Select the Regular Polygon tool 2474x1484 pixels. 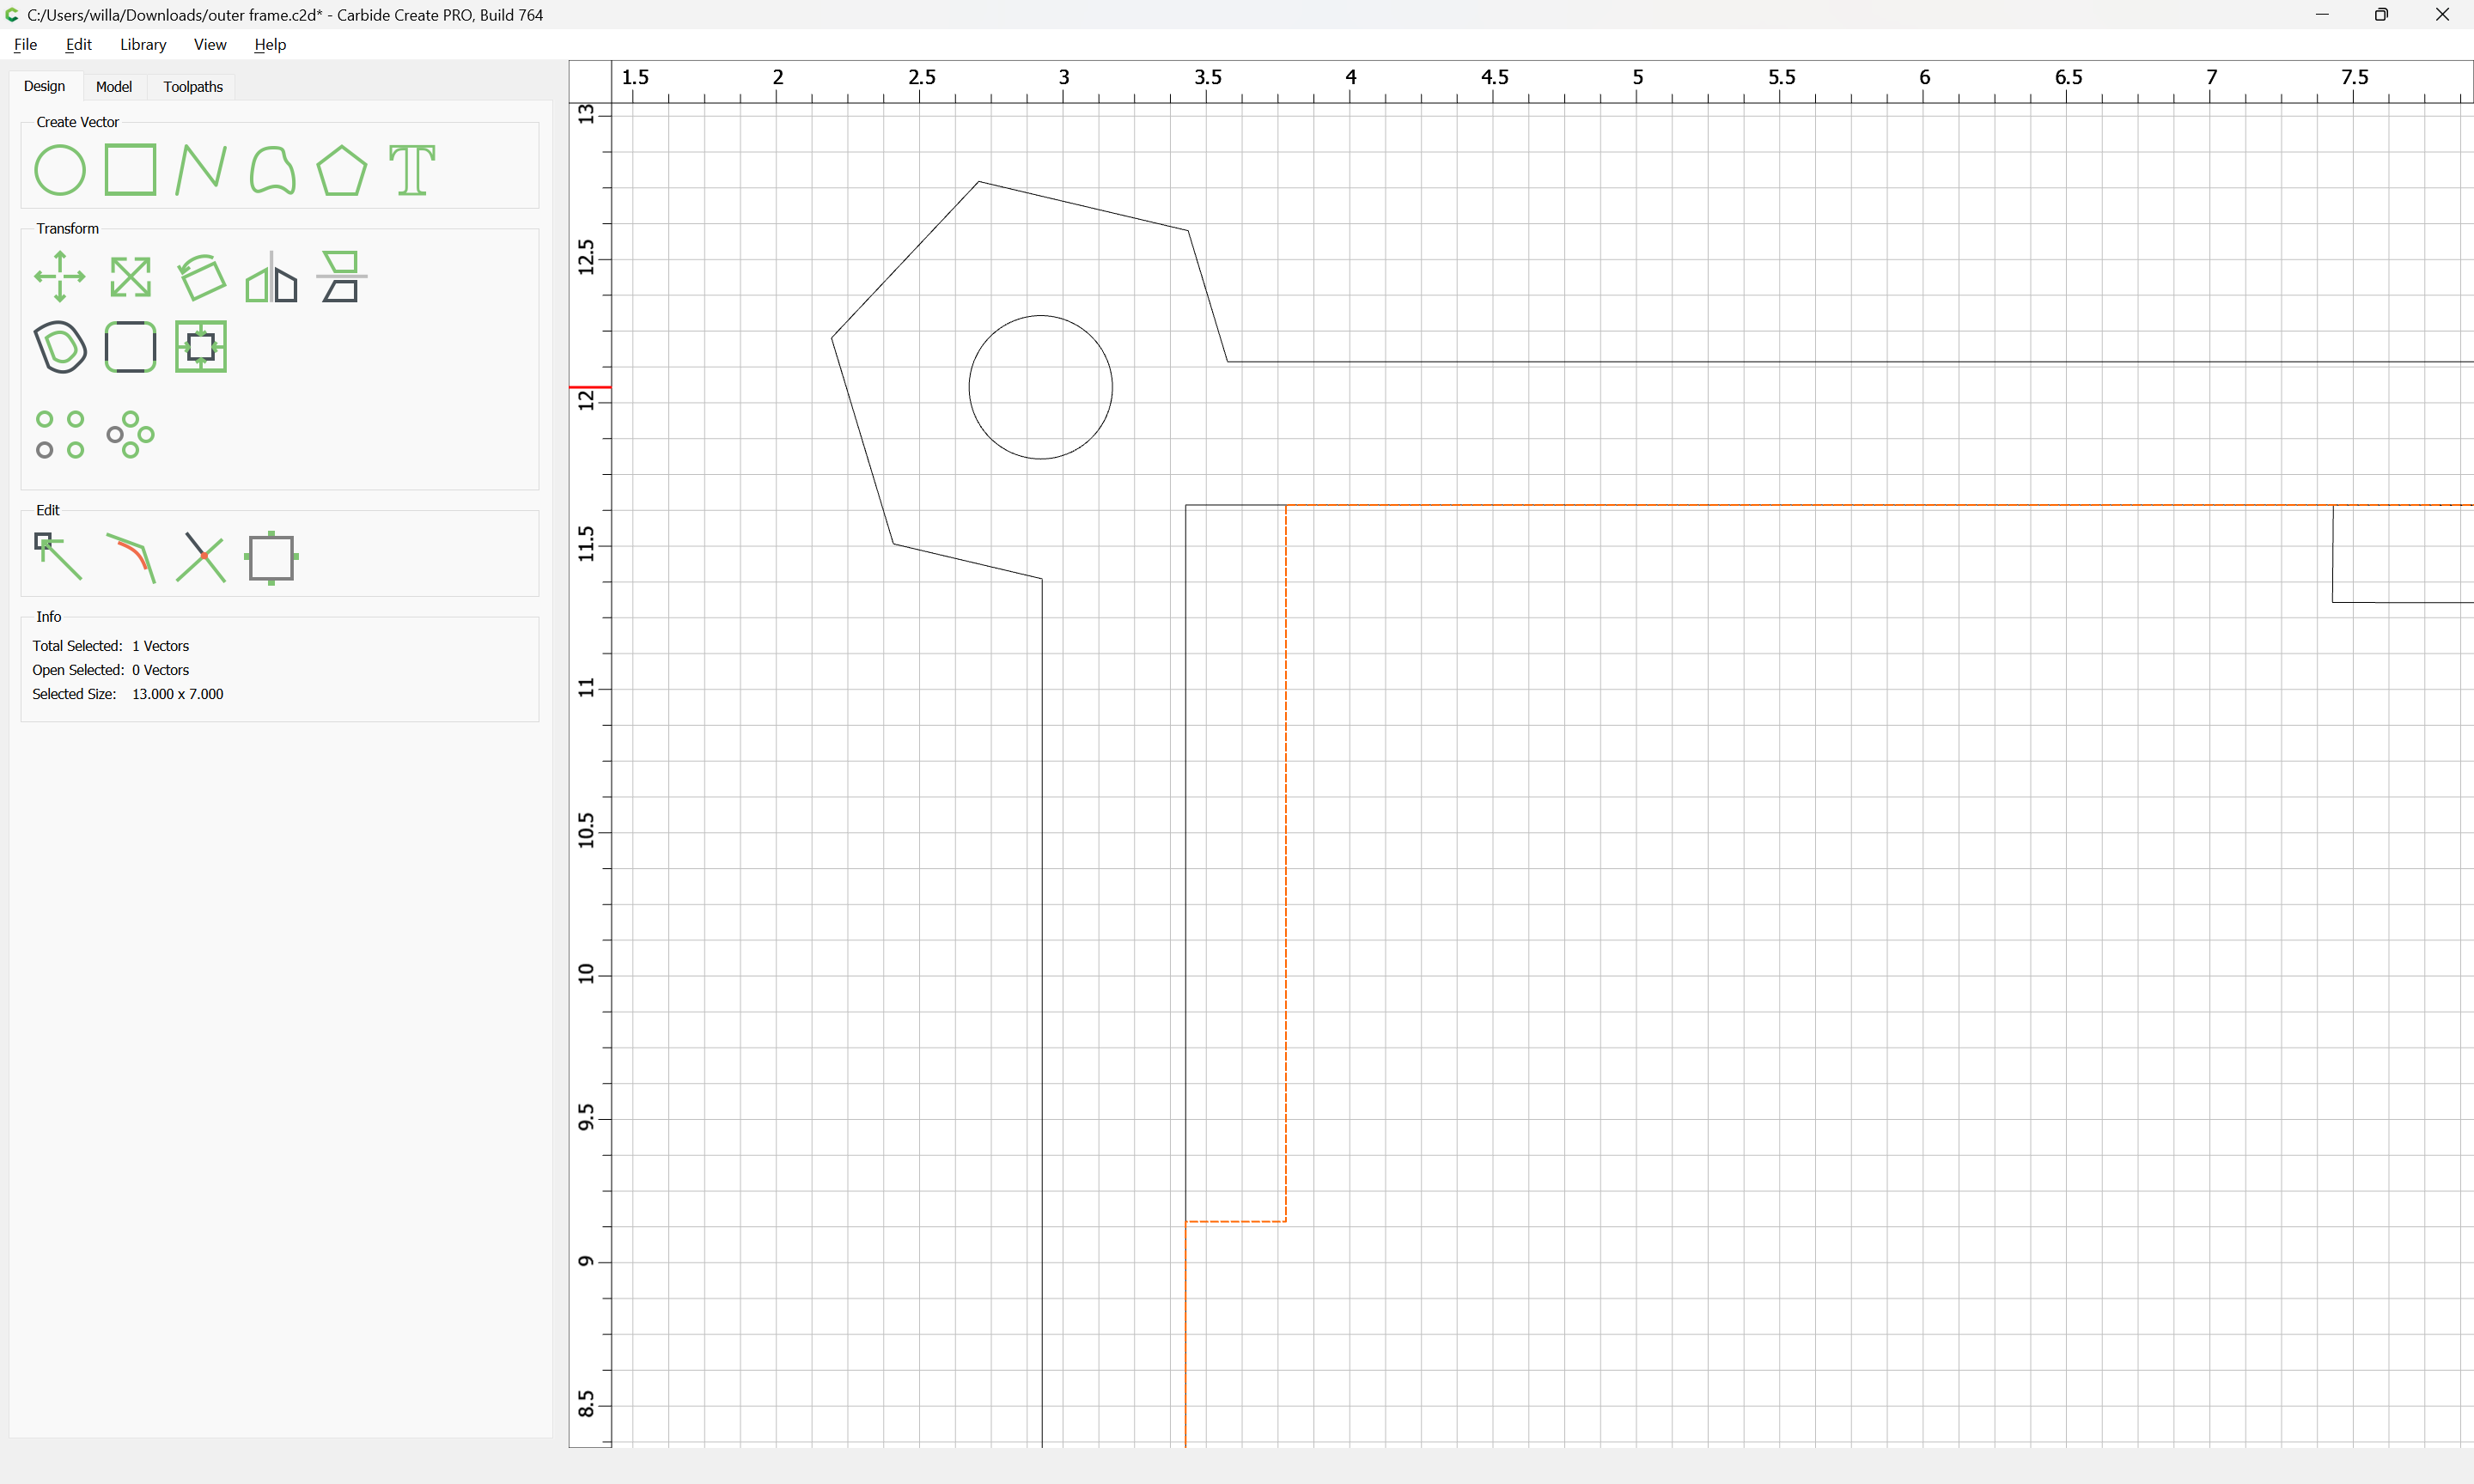click(x=342, y=170)
